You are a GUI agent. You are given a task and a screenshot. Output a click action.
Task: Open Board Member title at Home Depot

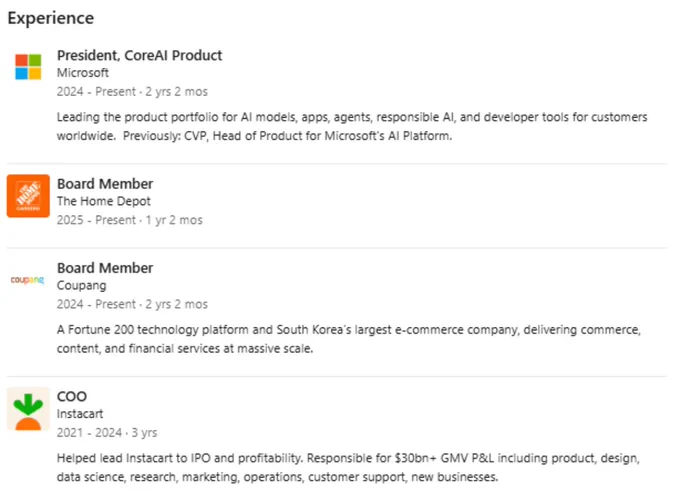105,184
